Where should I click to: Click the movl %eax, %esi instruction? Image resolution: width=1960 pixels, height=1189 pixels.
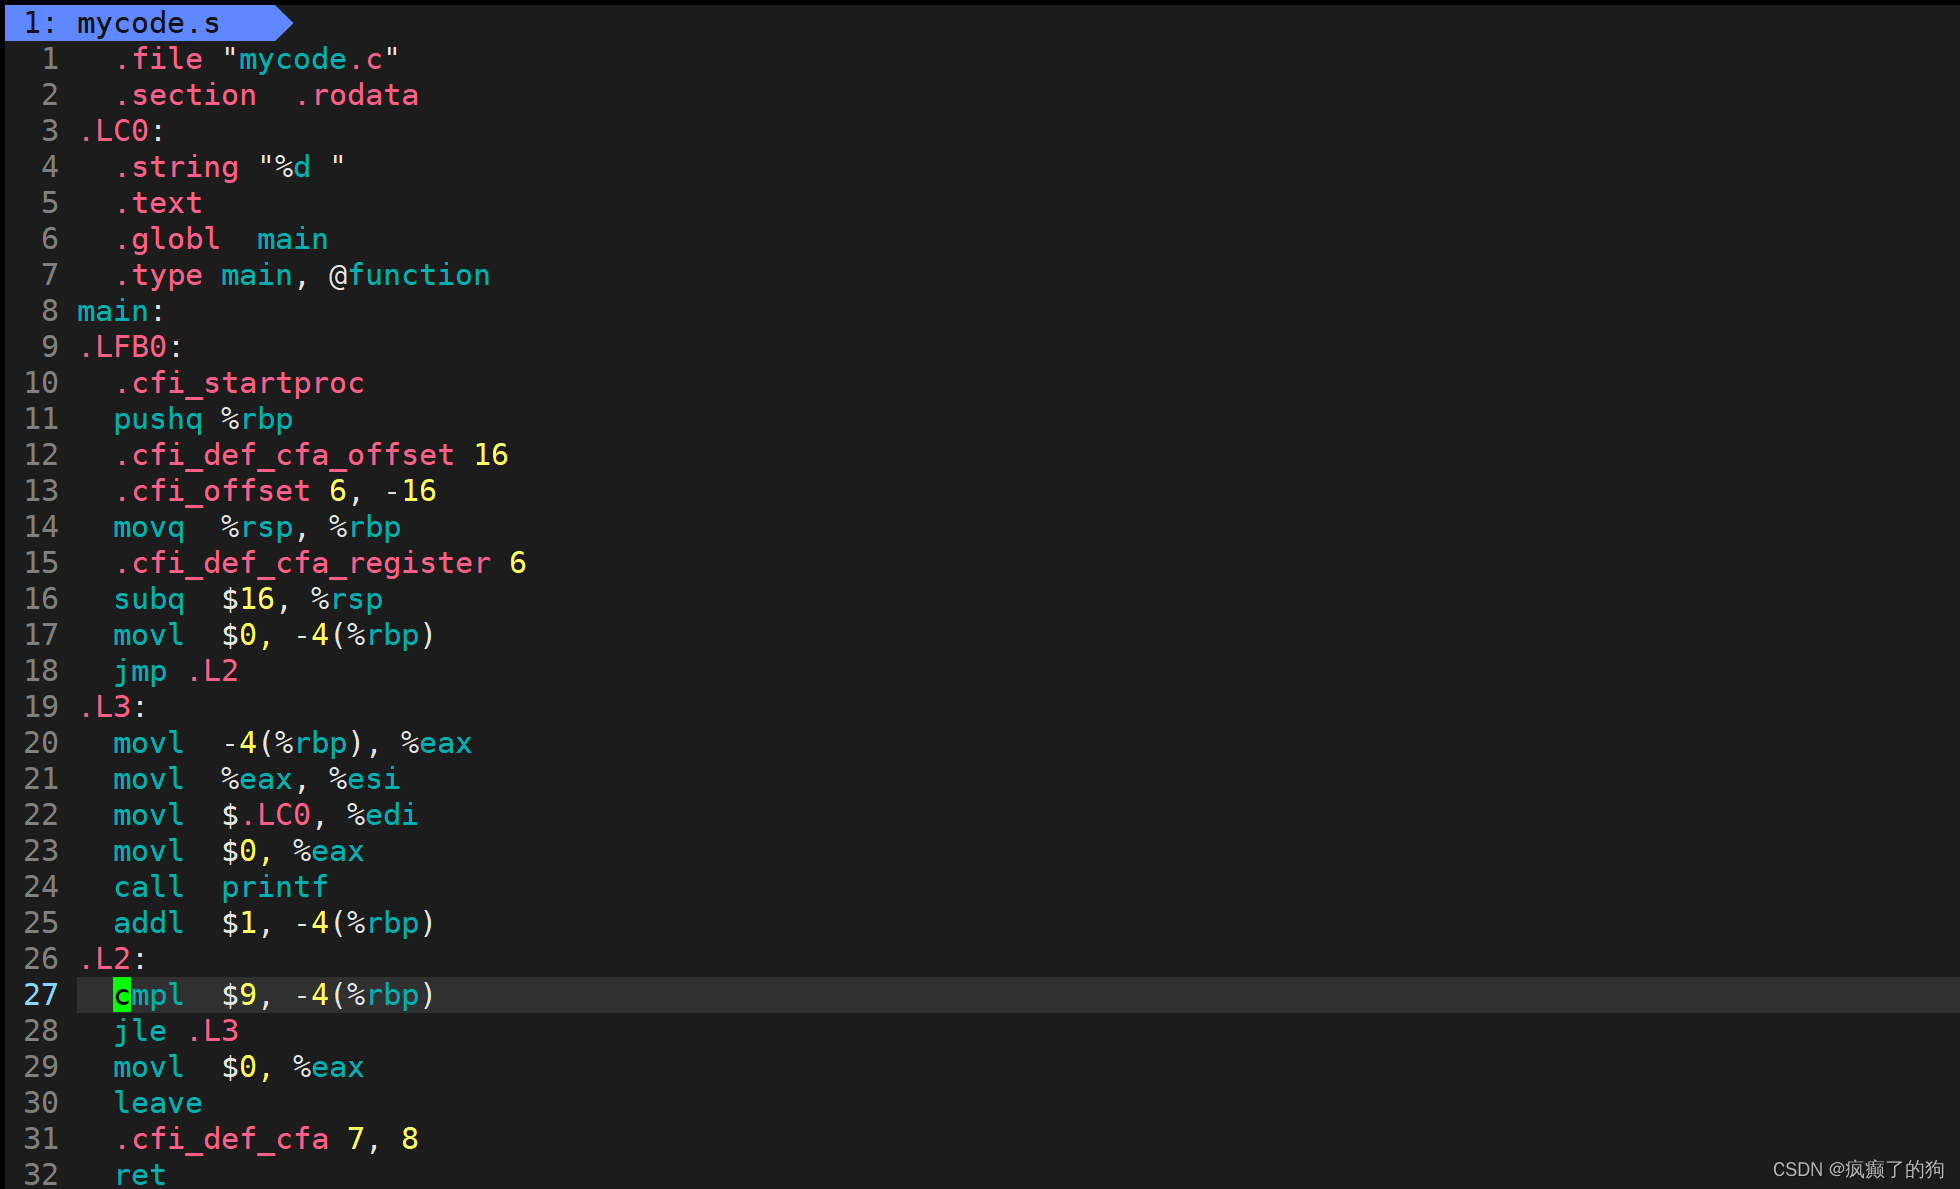pos(257,779)
